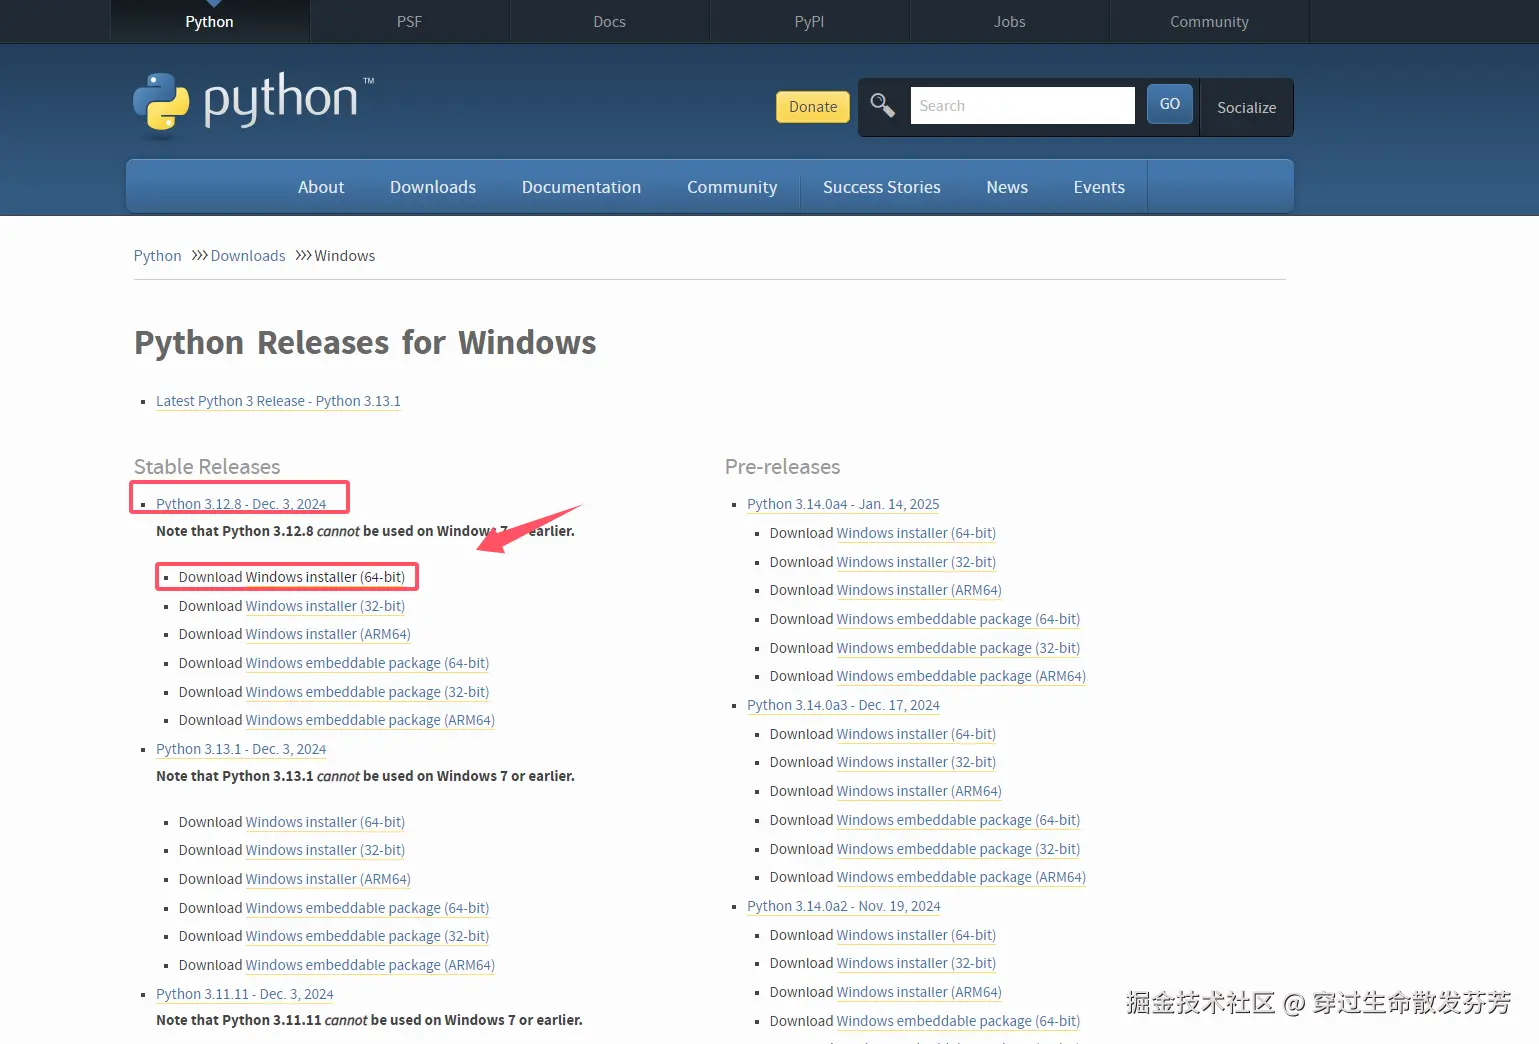Download 3.14.0a2 Windows installer (64-bit)

point(916,935)
